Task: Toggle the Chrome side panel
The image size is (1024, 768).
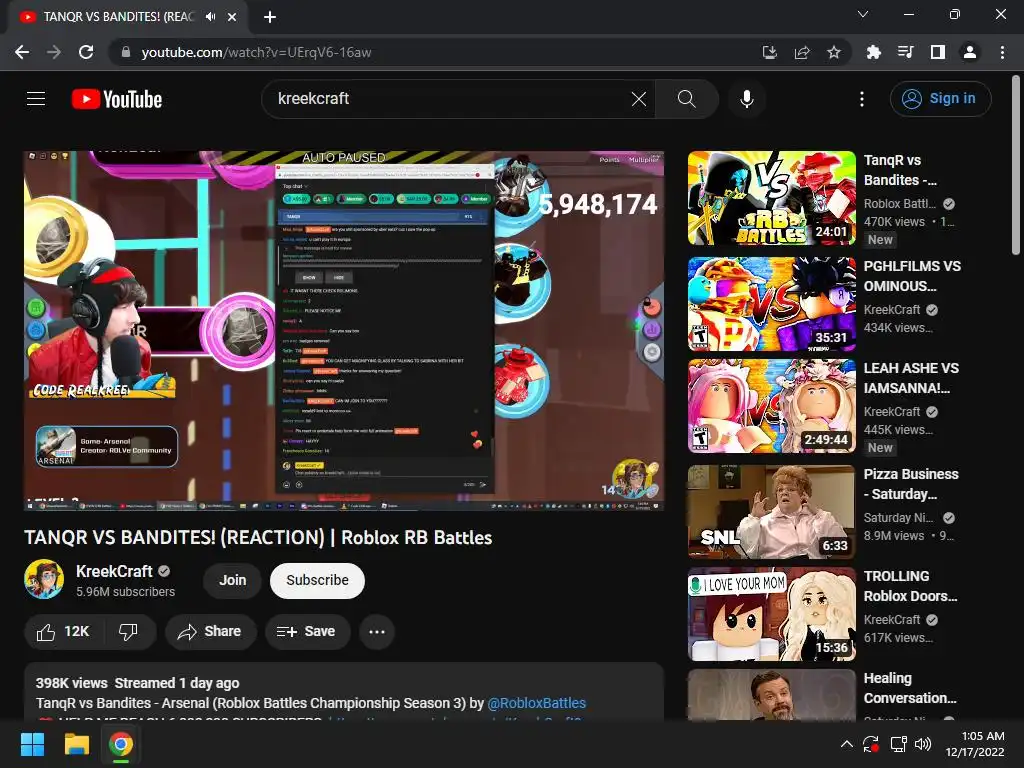Action: pos(938,52)
